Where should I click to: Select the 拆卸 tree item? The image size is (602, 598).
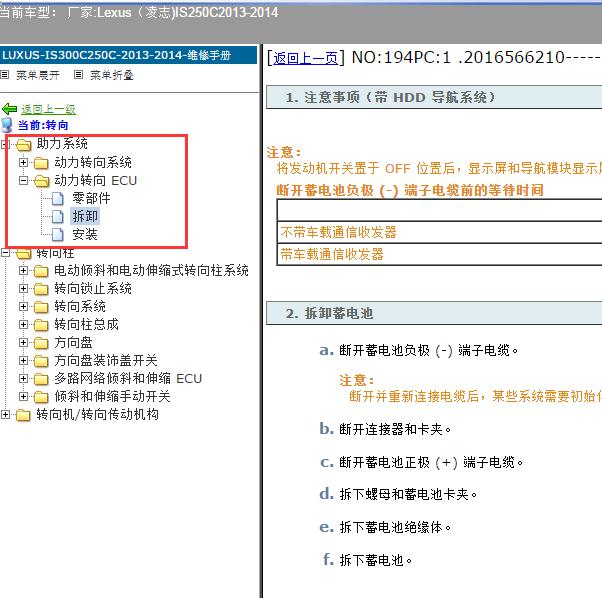[x=85, y=216]
